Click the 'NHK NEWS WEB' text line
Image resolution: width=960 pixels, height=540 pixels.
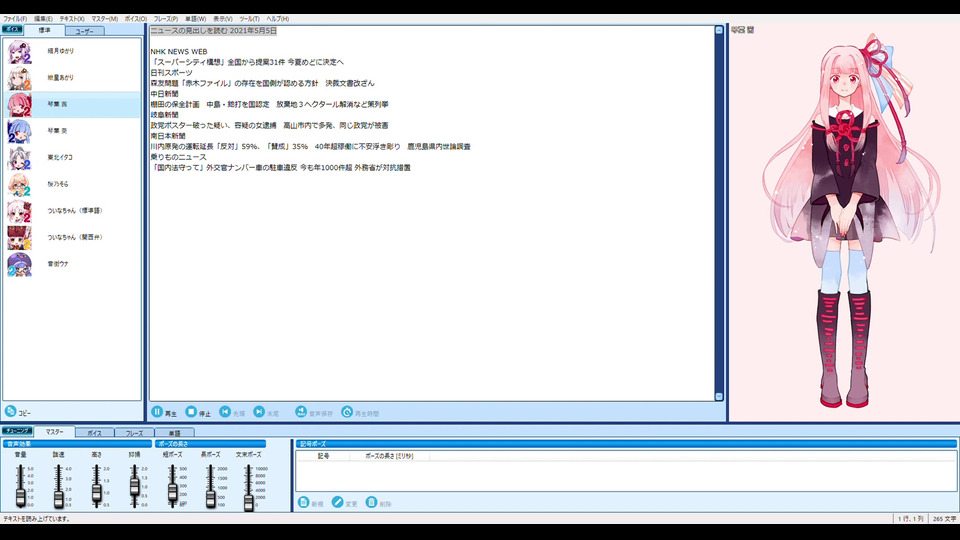point(179,51)
